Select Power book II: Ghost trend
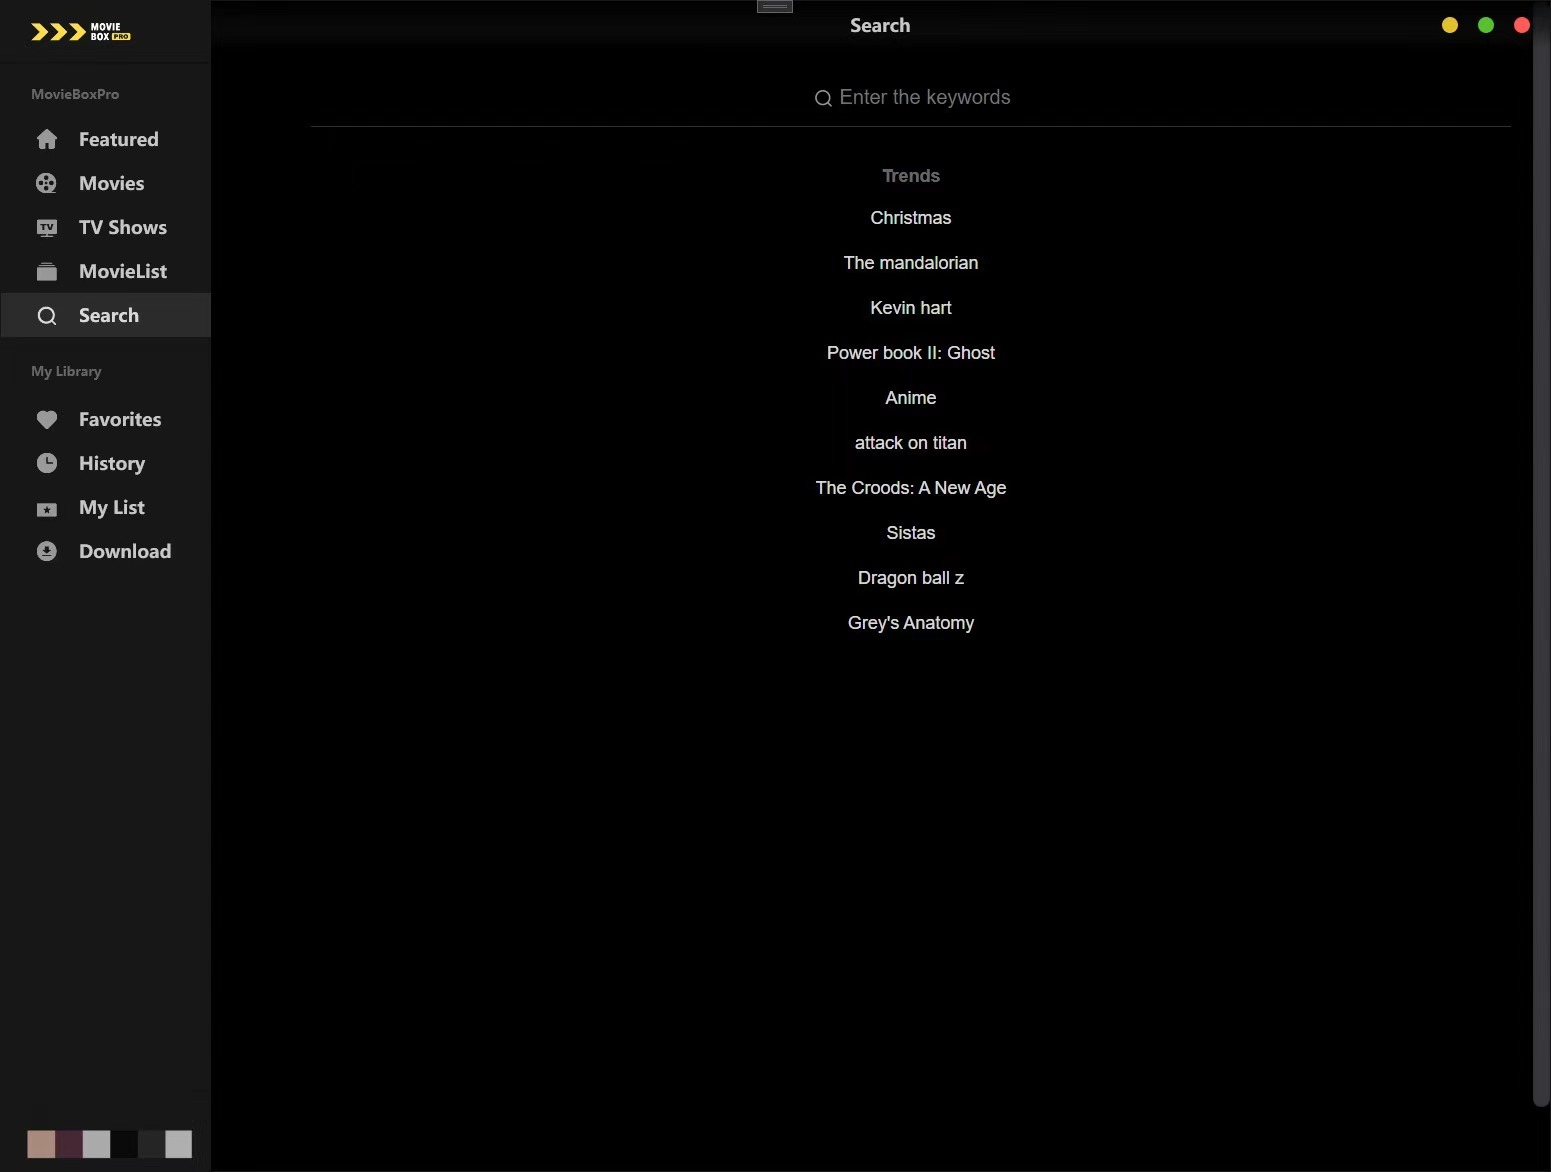The height and width of the screenshot is (1172, 1551). (910, 352)
